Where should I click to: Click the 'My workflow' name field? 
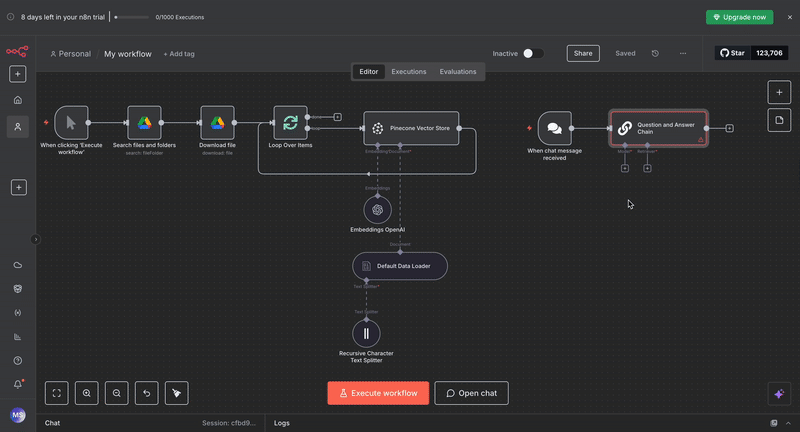(x=128, y=54)
